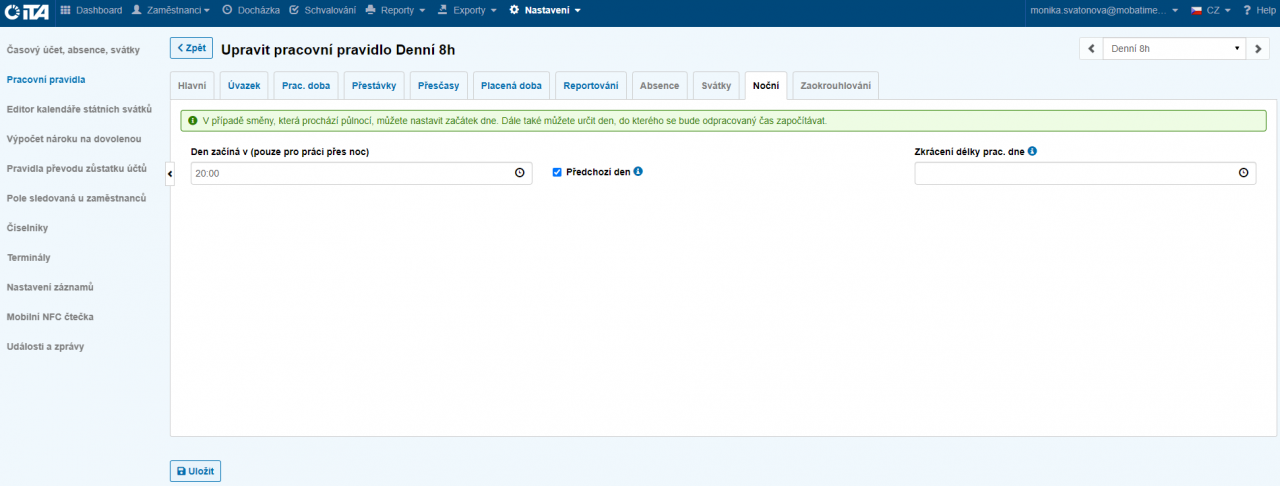Go to previous work rule arrow
This screenshot has height=486, width=1280.
pos(1091,48)
